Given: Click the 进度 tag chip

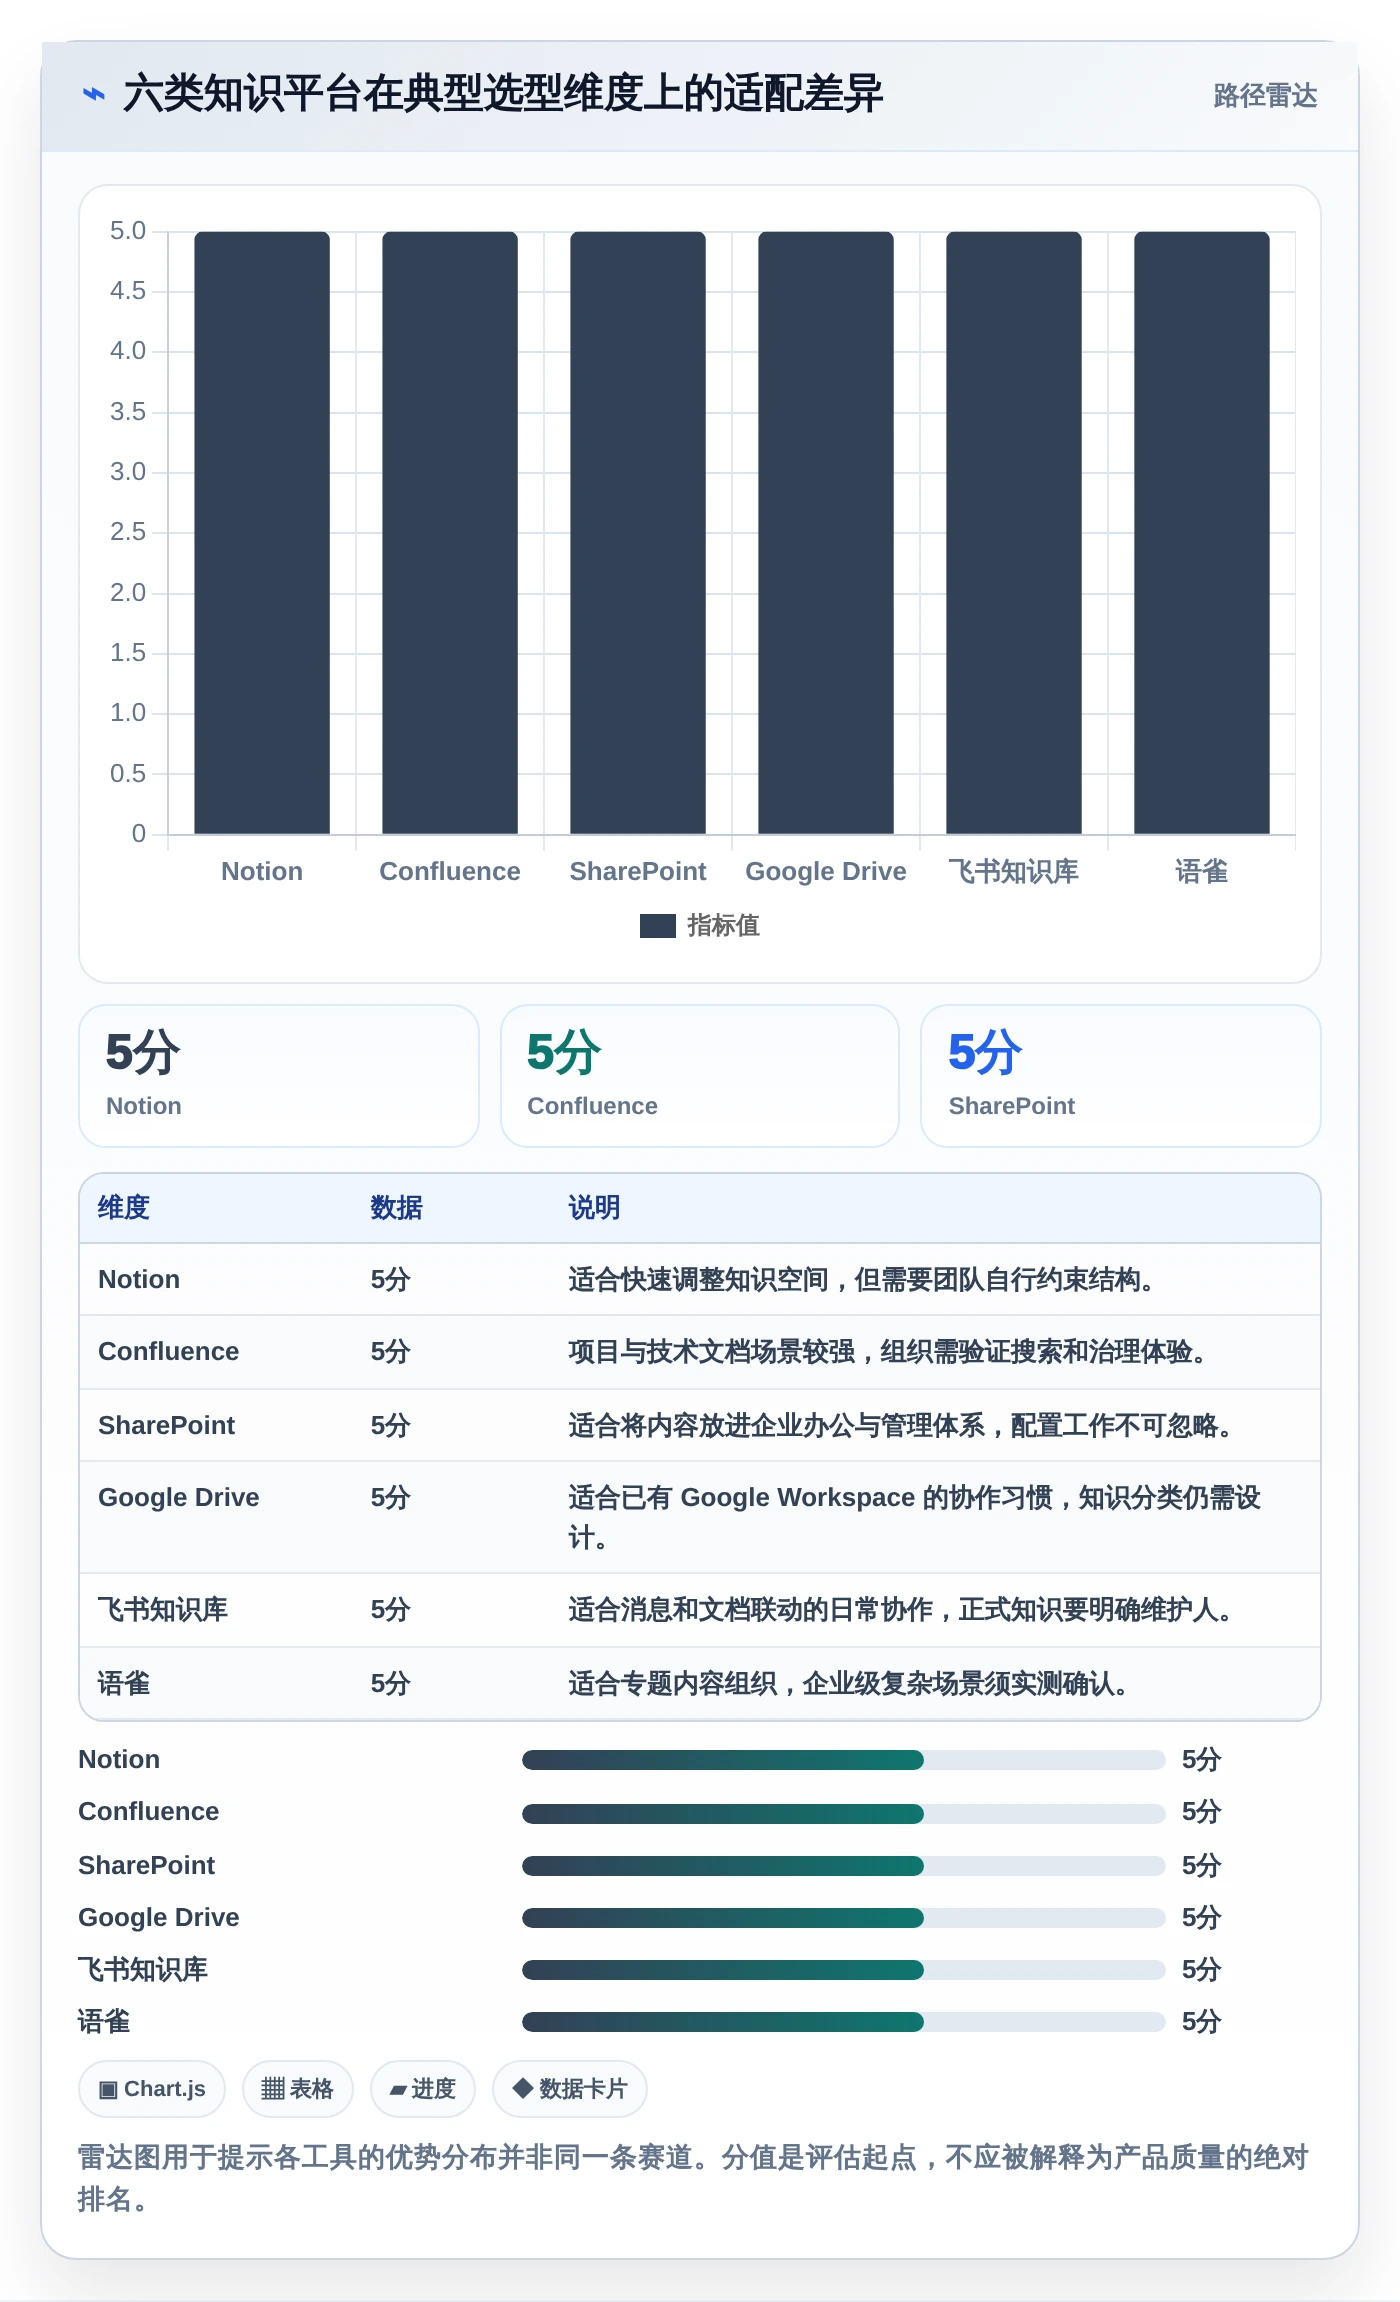Looking at the screenshot, I should point(423,2089).
